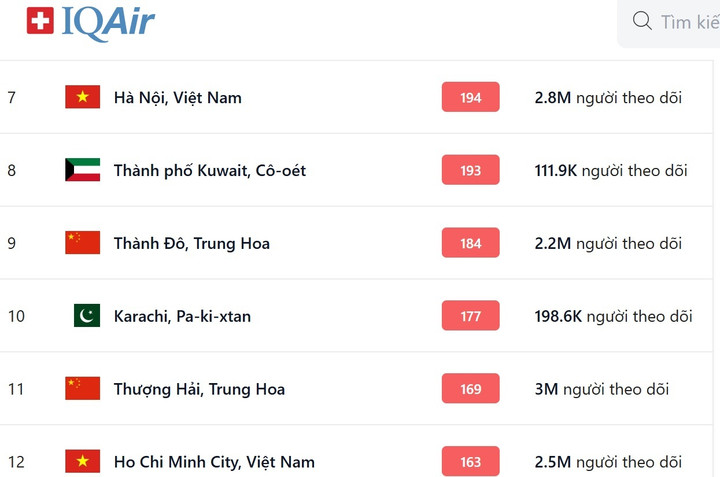
Task: Click the China flag beside Thượng Hải
Action: (82, 389)
